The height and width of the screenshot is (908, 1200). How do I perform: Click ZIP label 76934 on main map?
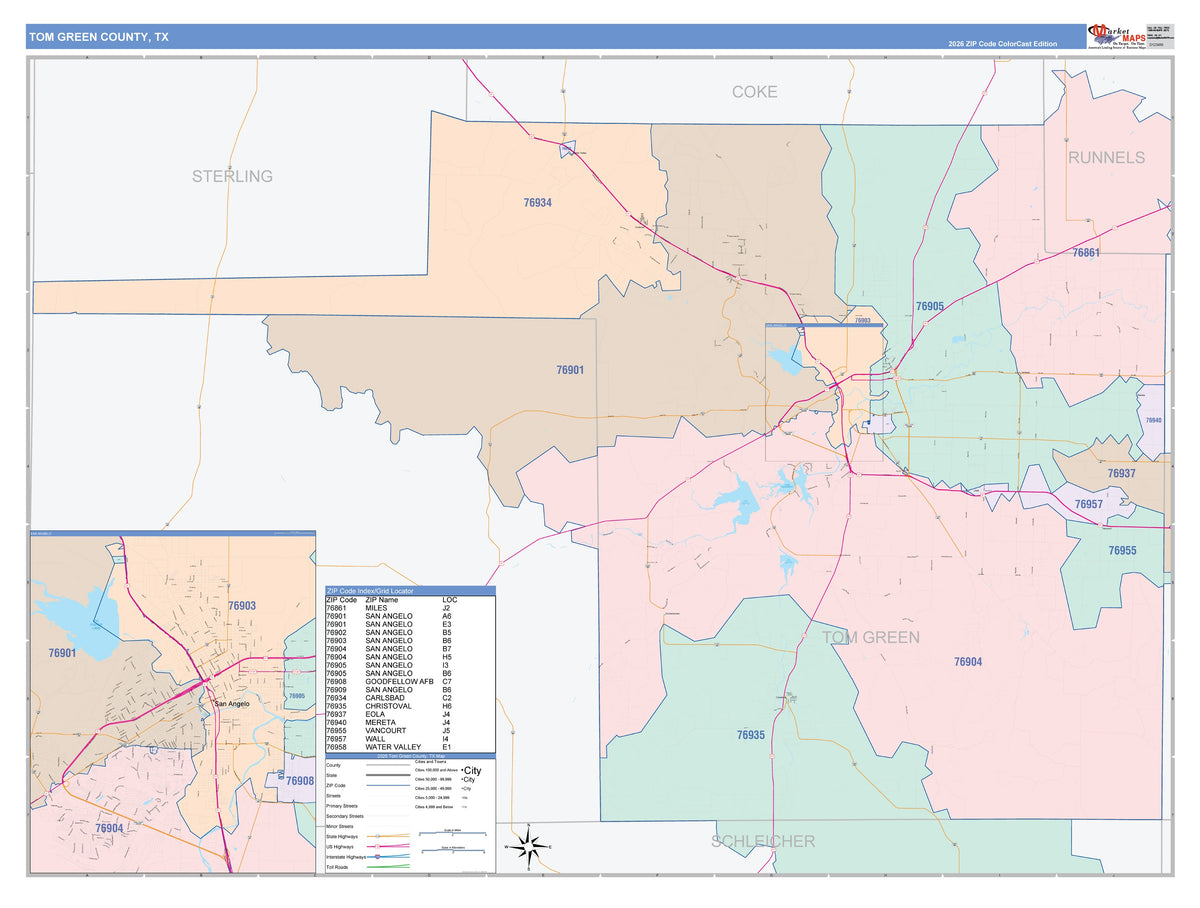point(537,202)
